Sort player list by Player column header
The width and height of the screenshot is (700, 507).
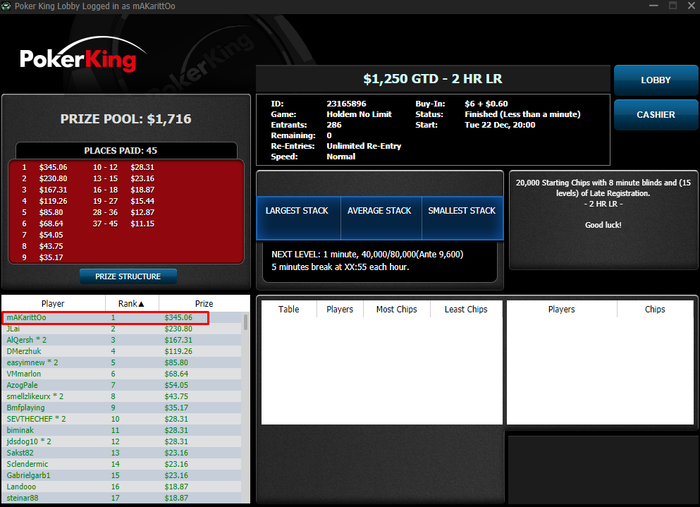tap(53, 303)
